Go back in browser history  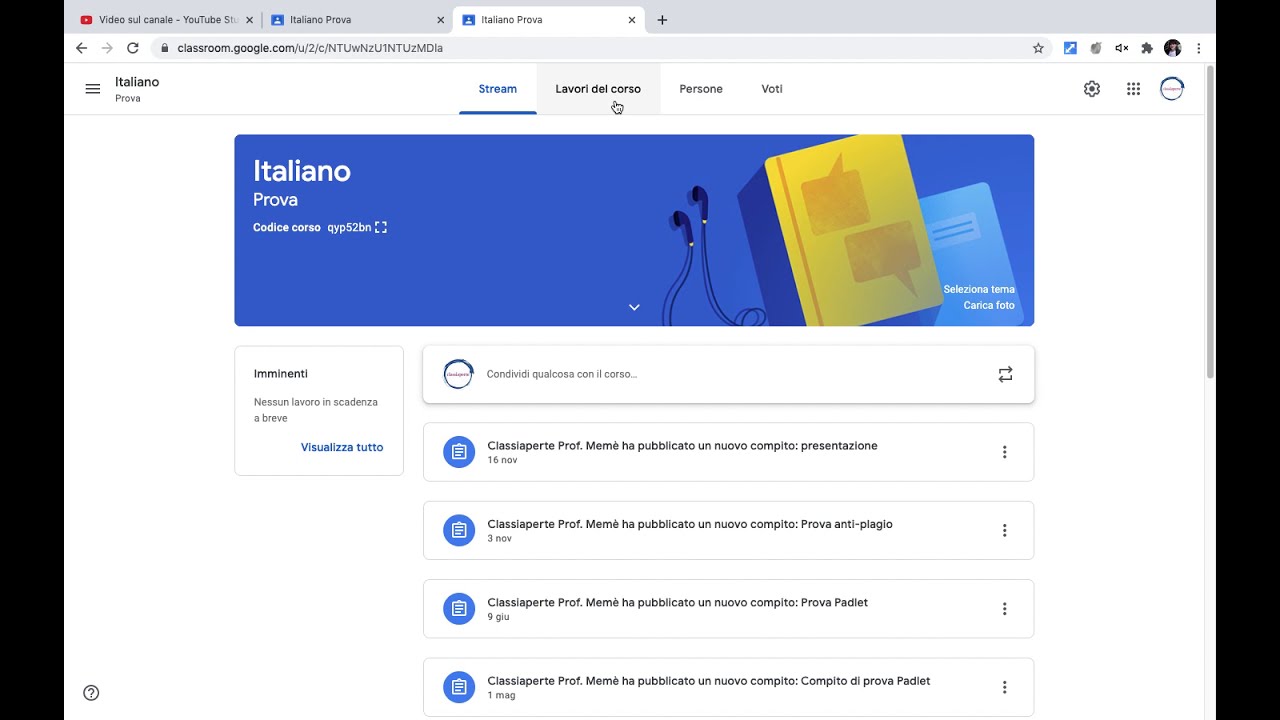[82, 48]
